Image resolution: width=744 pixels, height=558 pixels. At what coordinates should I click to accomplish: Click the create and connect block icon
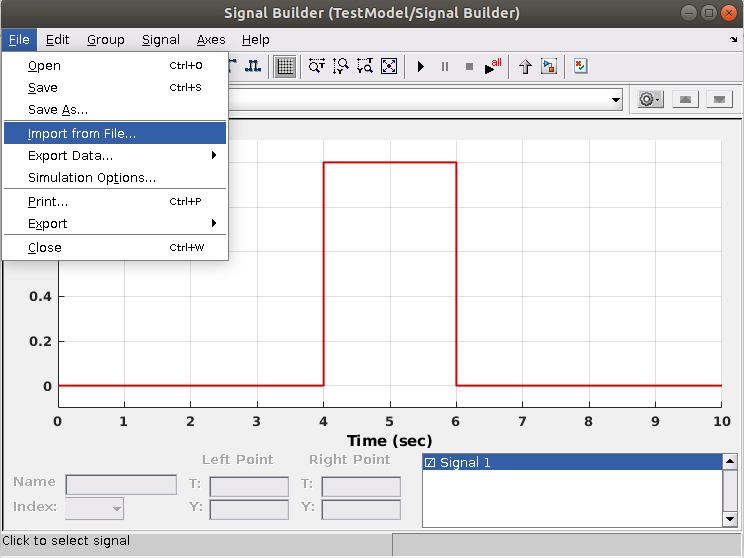coord(549,66)
